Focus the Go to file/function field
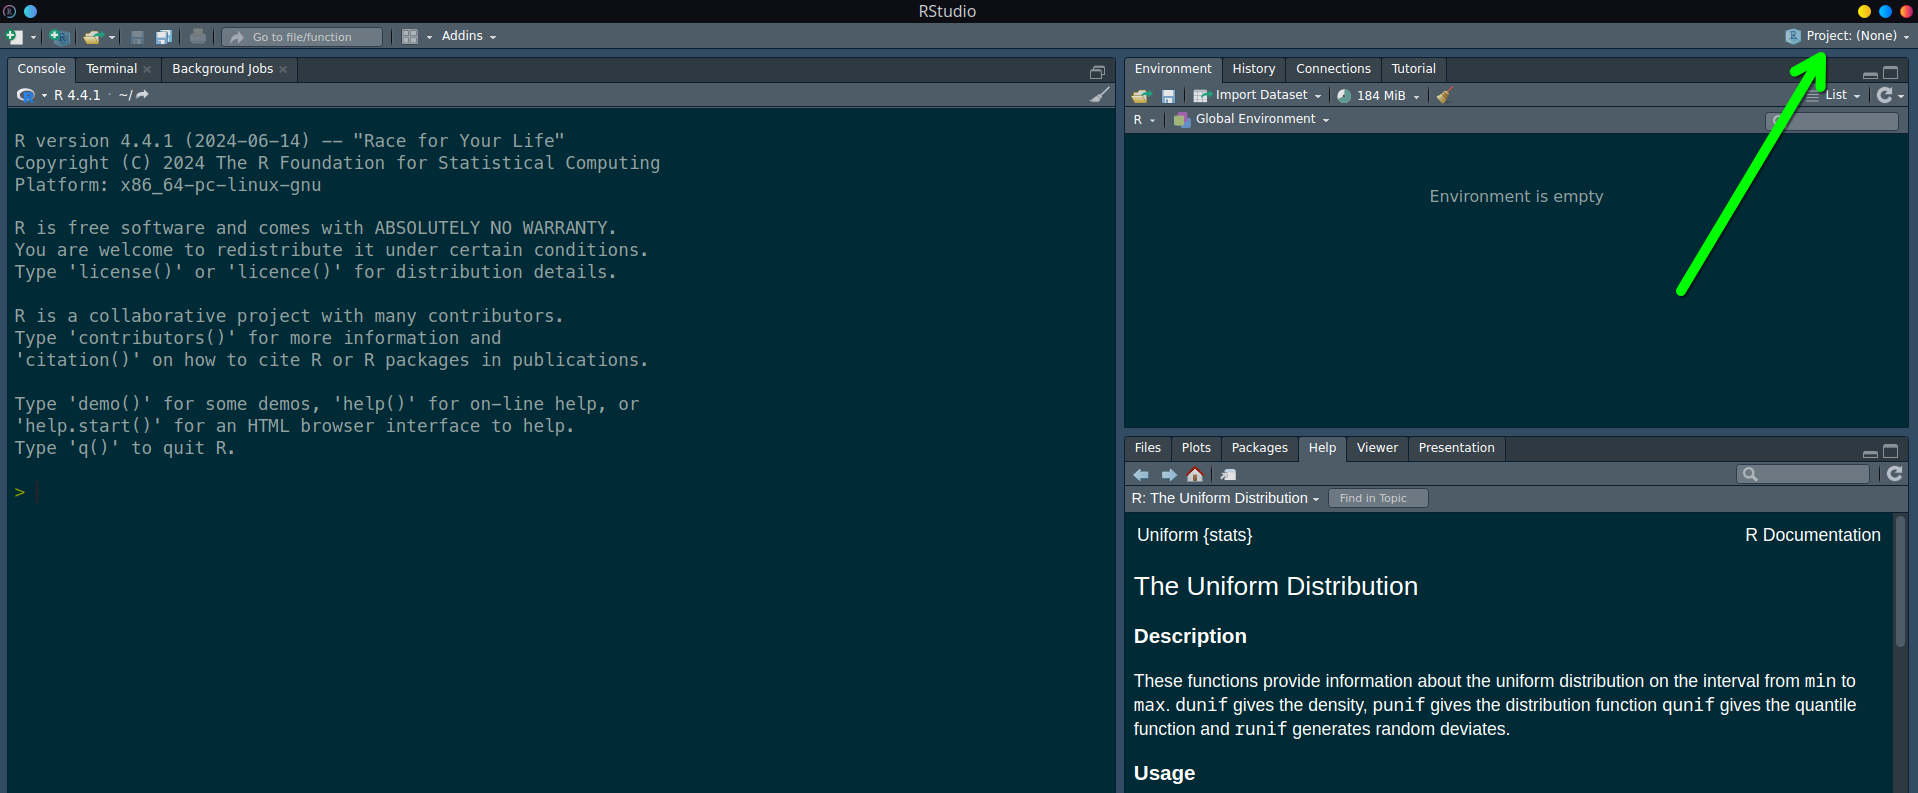Viewport: 1918px width, 793px height. [x=302, y=37]
